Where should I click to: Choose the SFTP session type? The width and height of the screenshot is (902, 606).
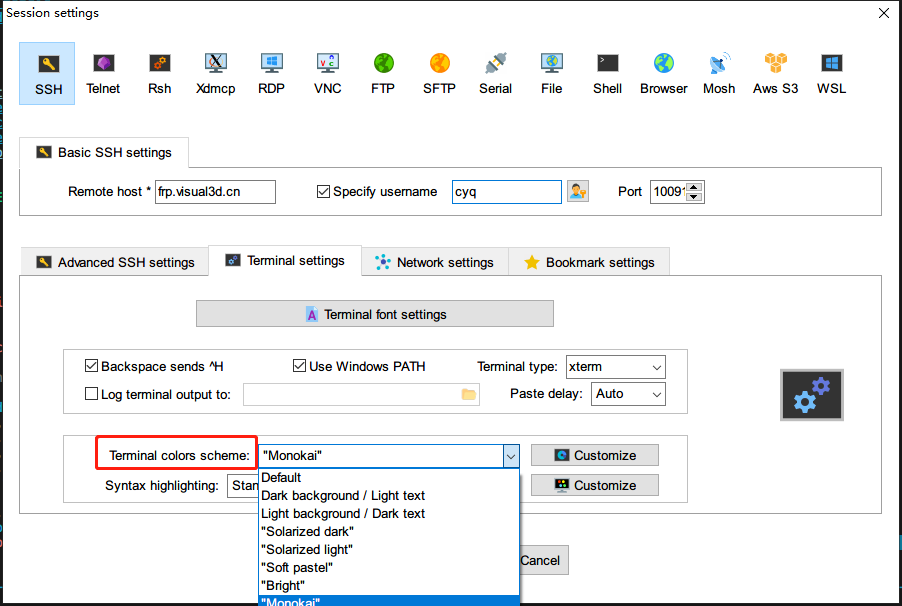pyautogui.click(x=439, y=72)
